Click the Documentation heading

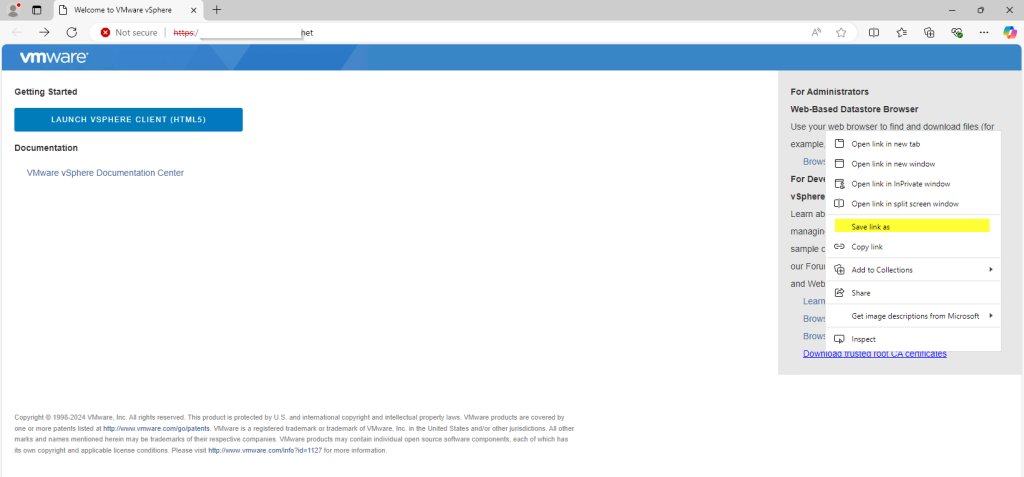click(46, 148)
